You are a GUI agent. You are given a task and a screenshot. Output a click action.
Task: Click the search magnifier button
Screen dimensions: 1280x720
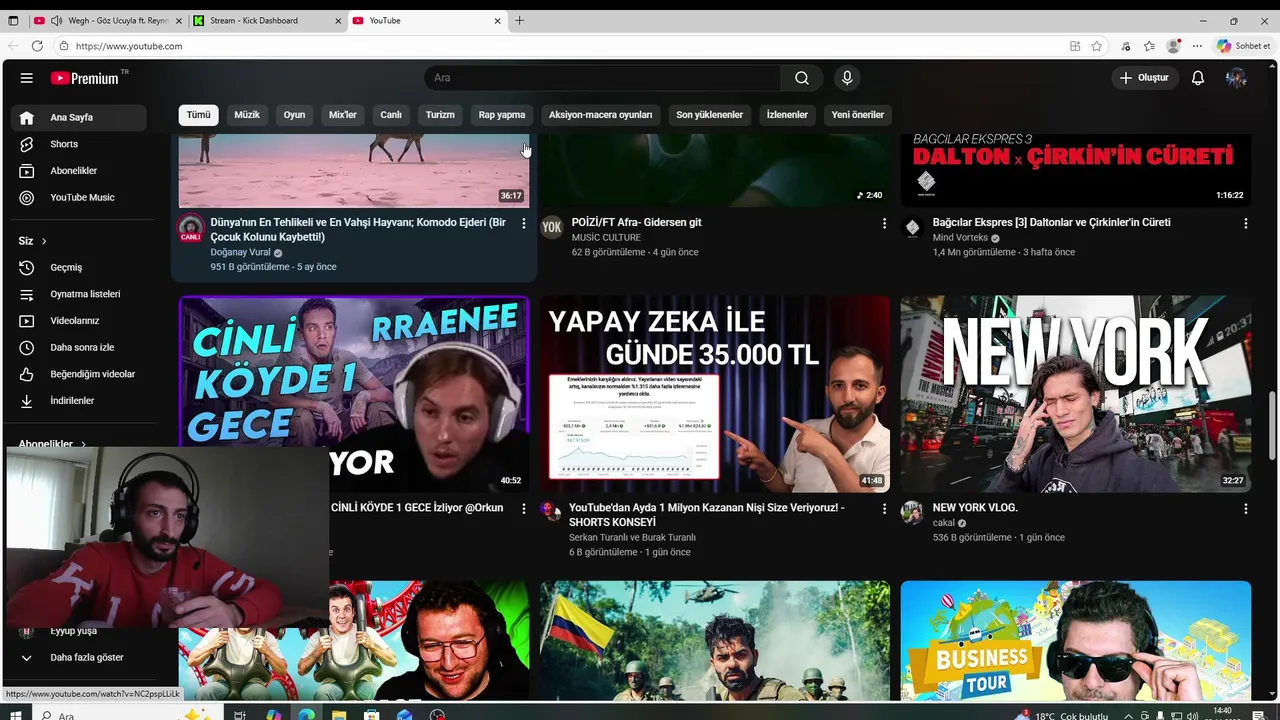[802, 78]
